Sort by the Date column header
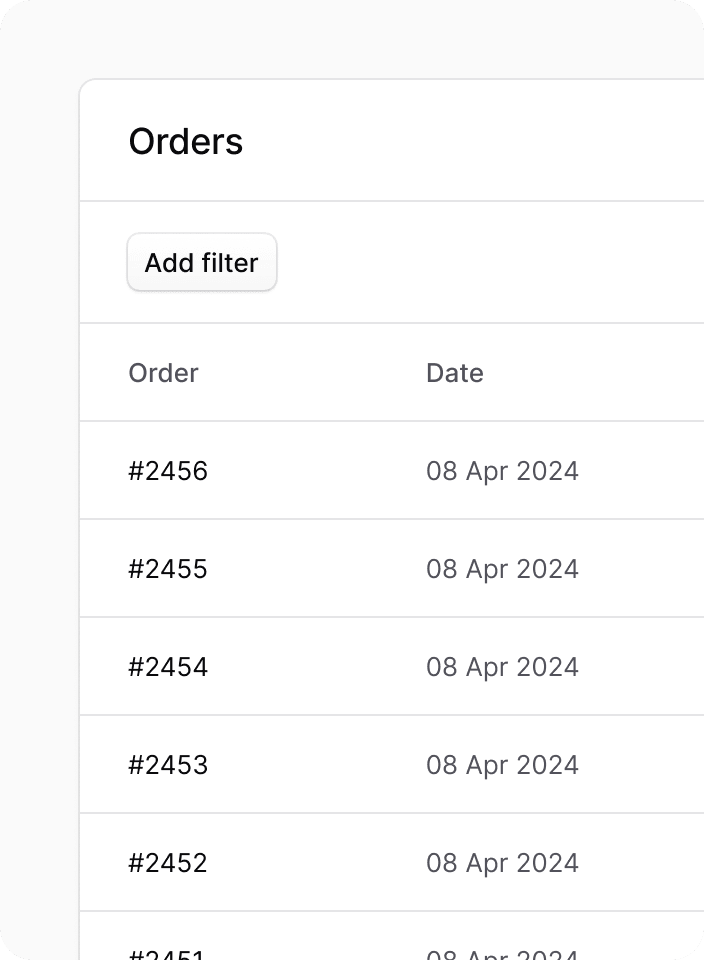Image resolution: width=704 pixels, height=960 pixels. (x=454, y=372)
